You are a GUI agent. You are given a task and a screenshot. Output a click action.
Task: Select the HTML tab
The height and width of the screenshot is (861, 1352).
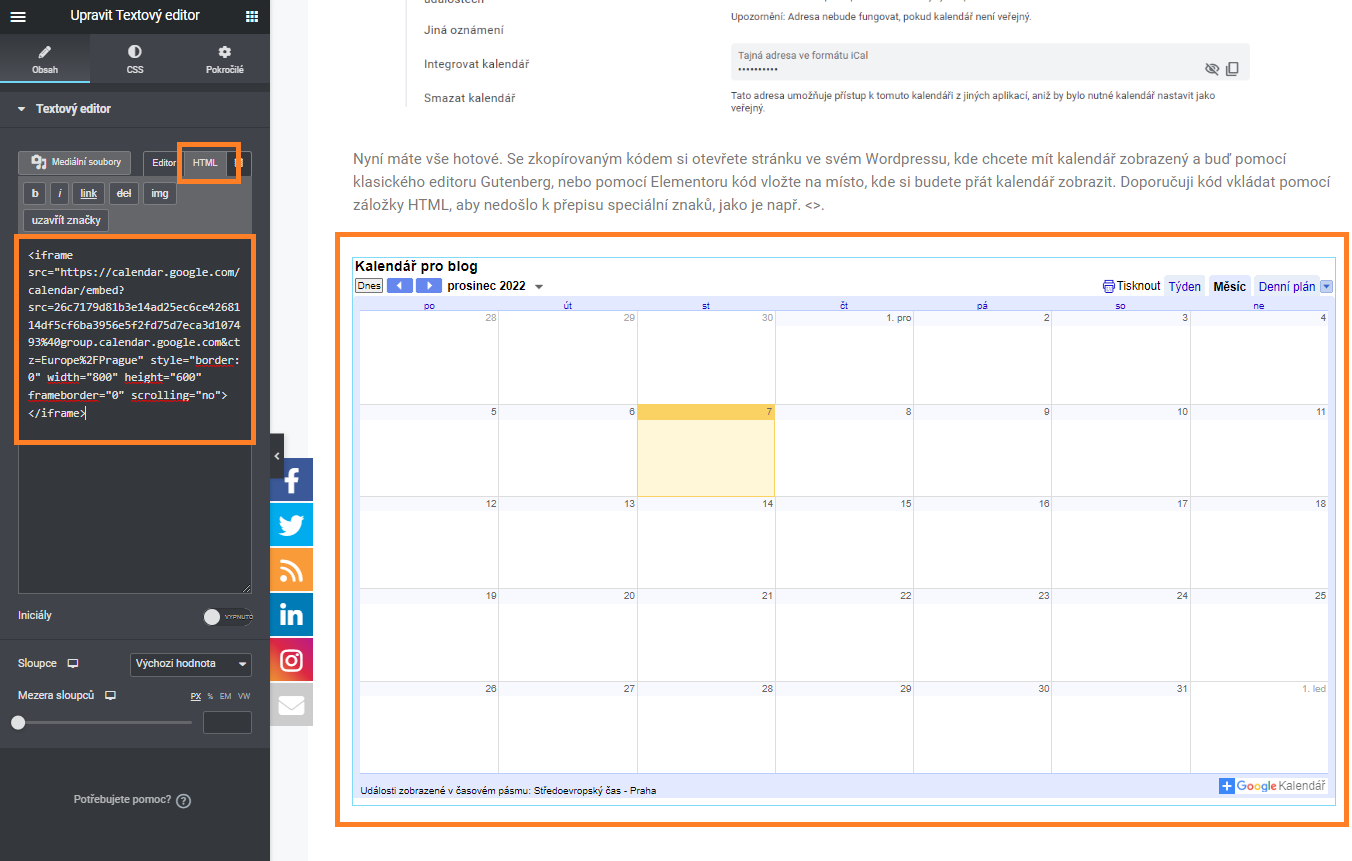click(205, 162)
